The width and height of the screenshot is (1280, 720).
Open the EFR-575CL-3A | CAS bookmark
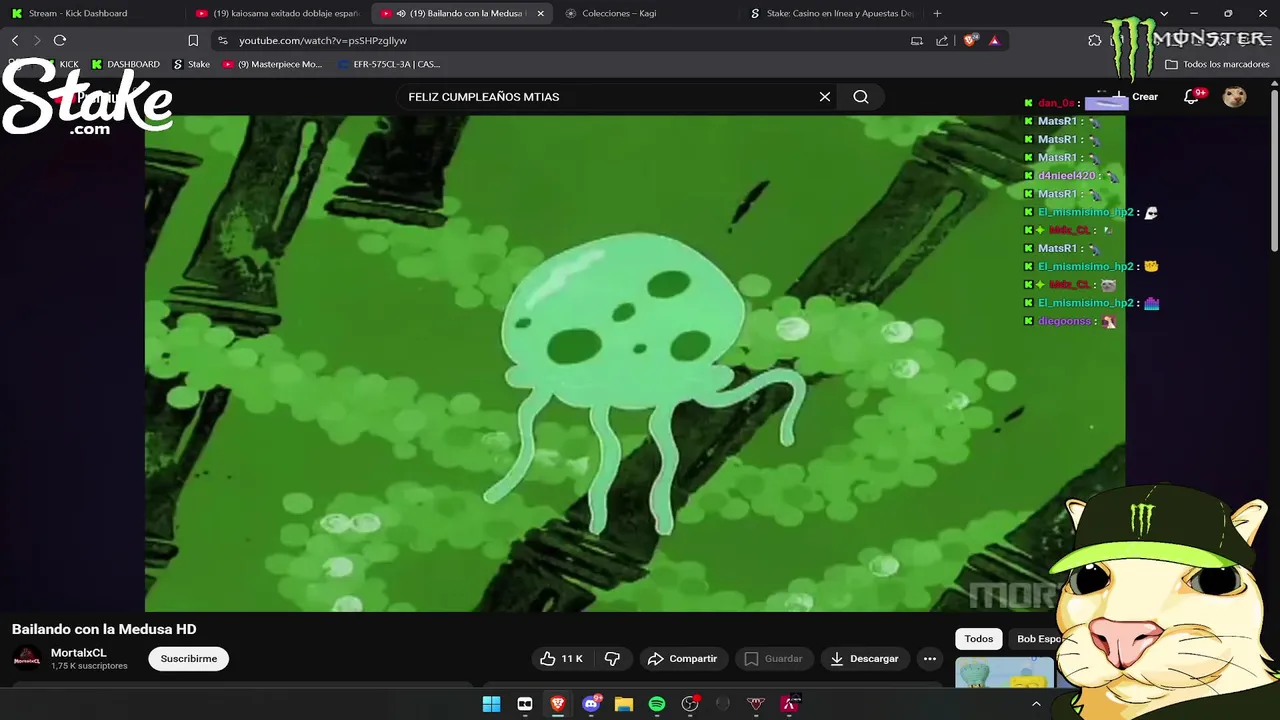coord(389,64)
